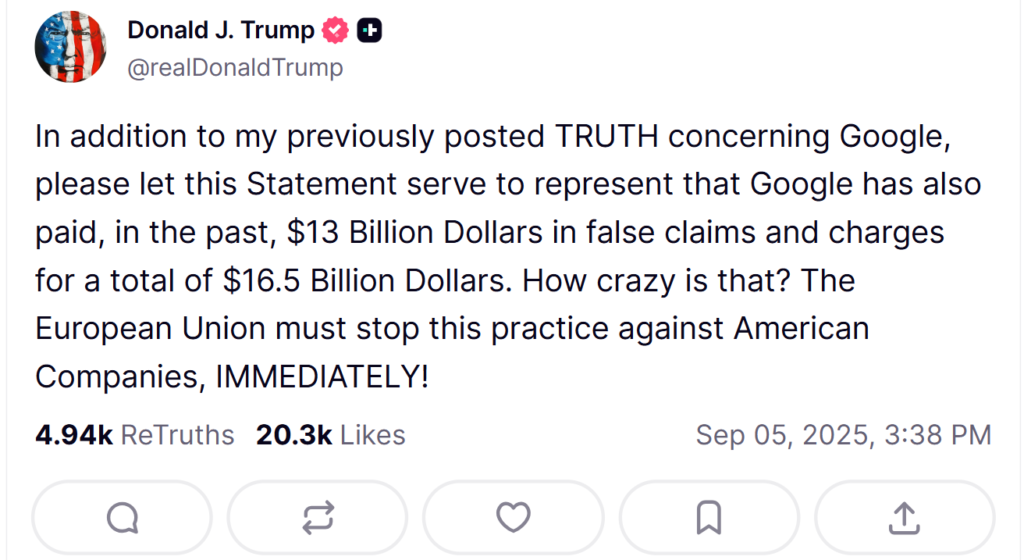Image resolution: width=1024 pixels, height=560 pixels.
Task: Bookmark this post
Action: 709,517
